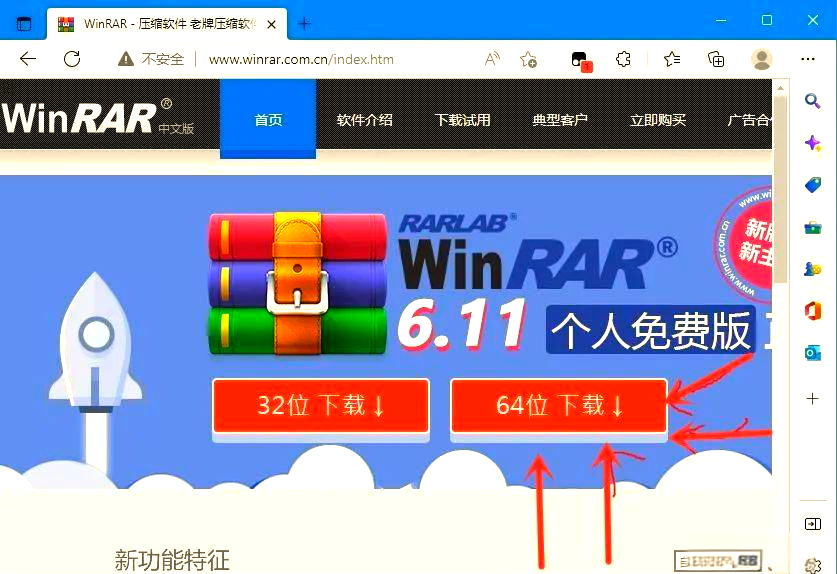Image resolution: width=837 pixels, height=574 pixels.
Task: Click the 个人免费版 label
Action: click(651, 330)
